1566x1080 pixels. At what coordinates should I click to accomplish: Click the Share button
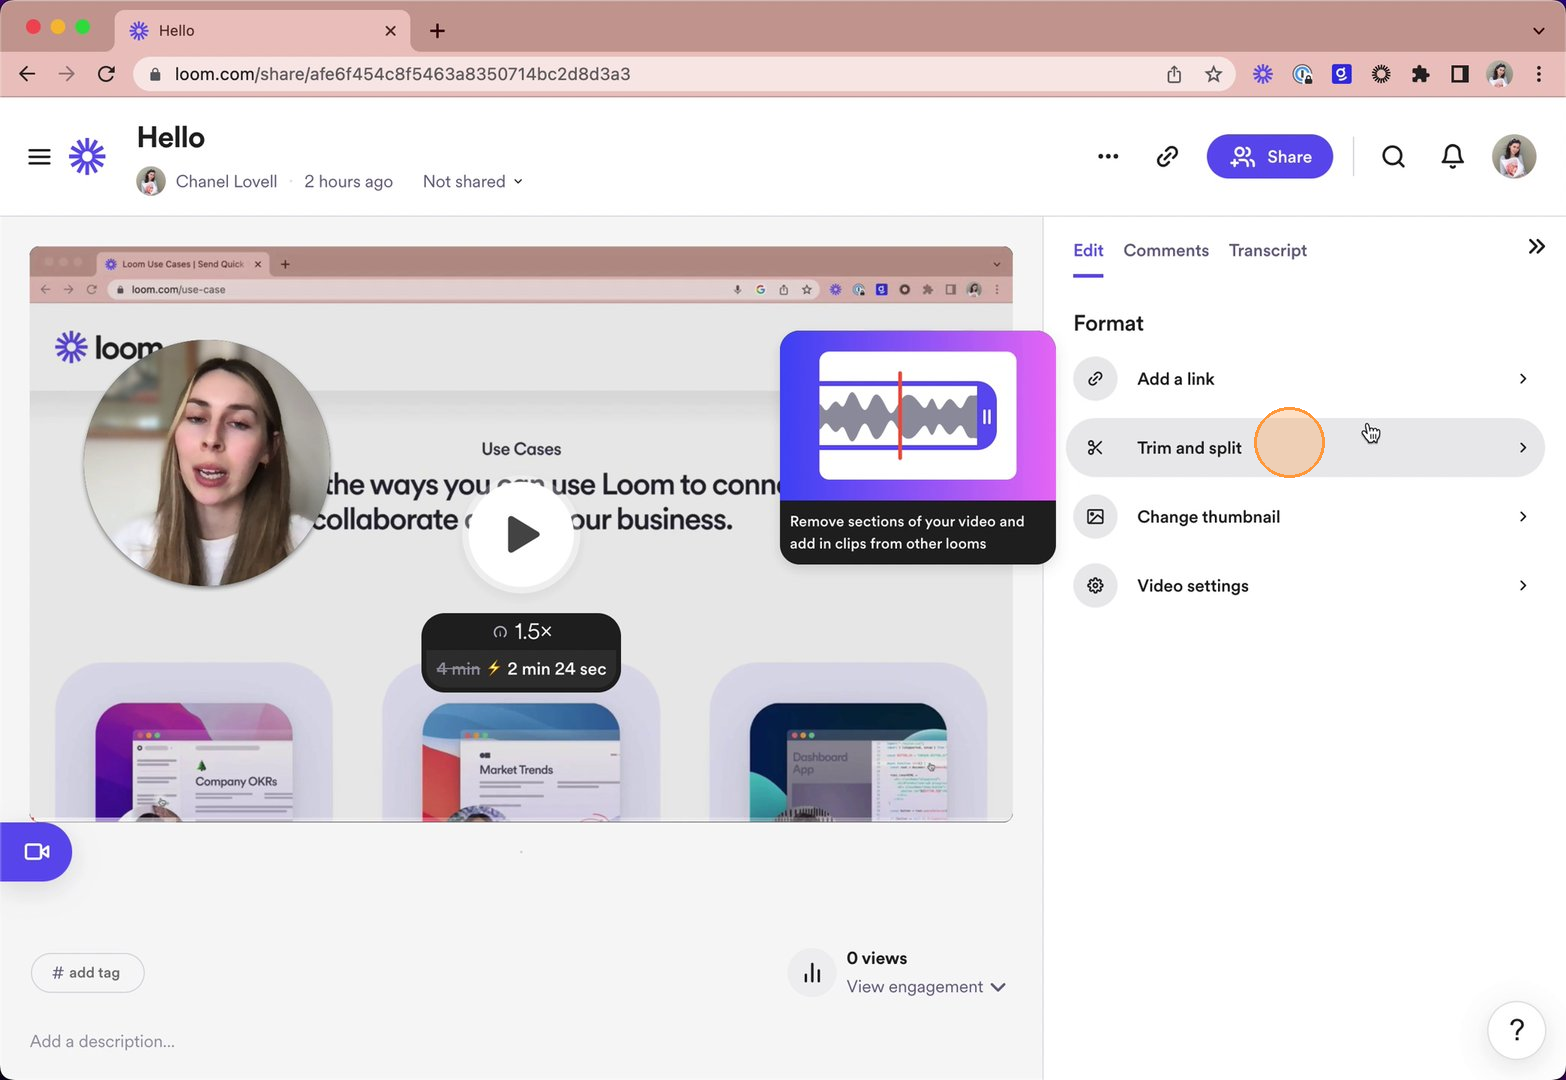pos(1270,157)
